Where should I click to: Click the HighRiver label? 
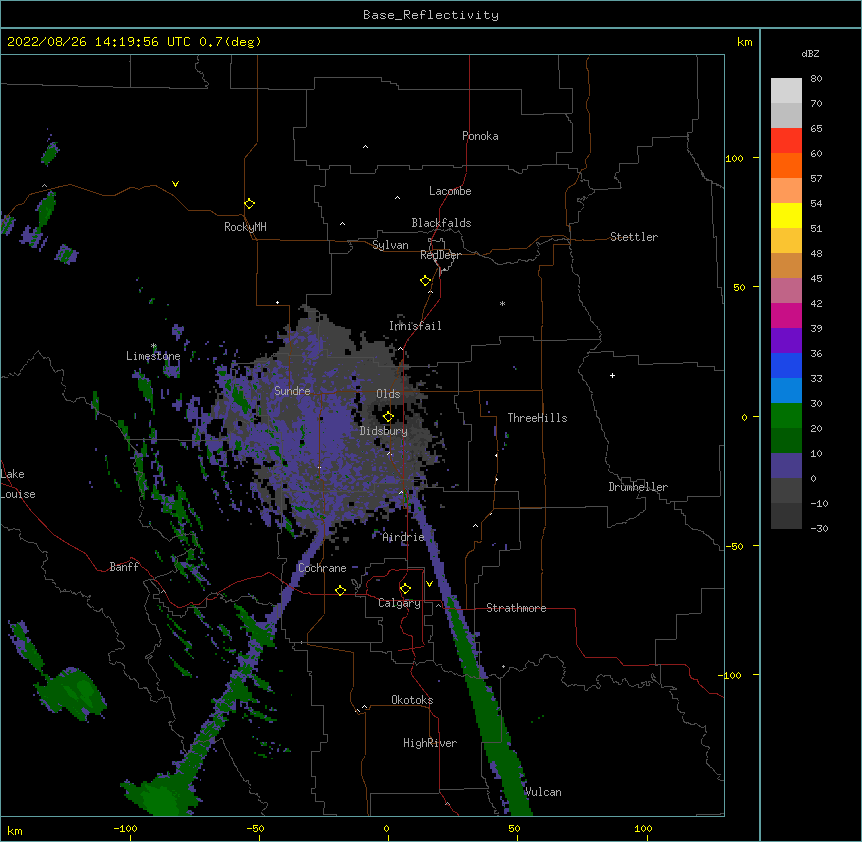430,743
